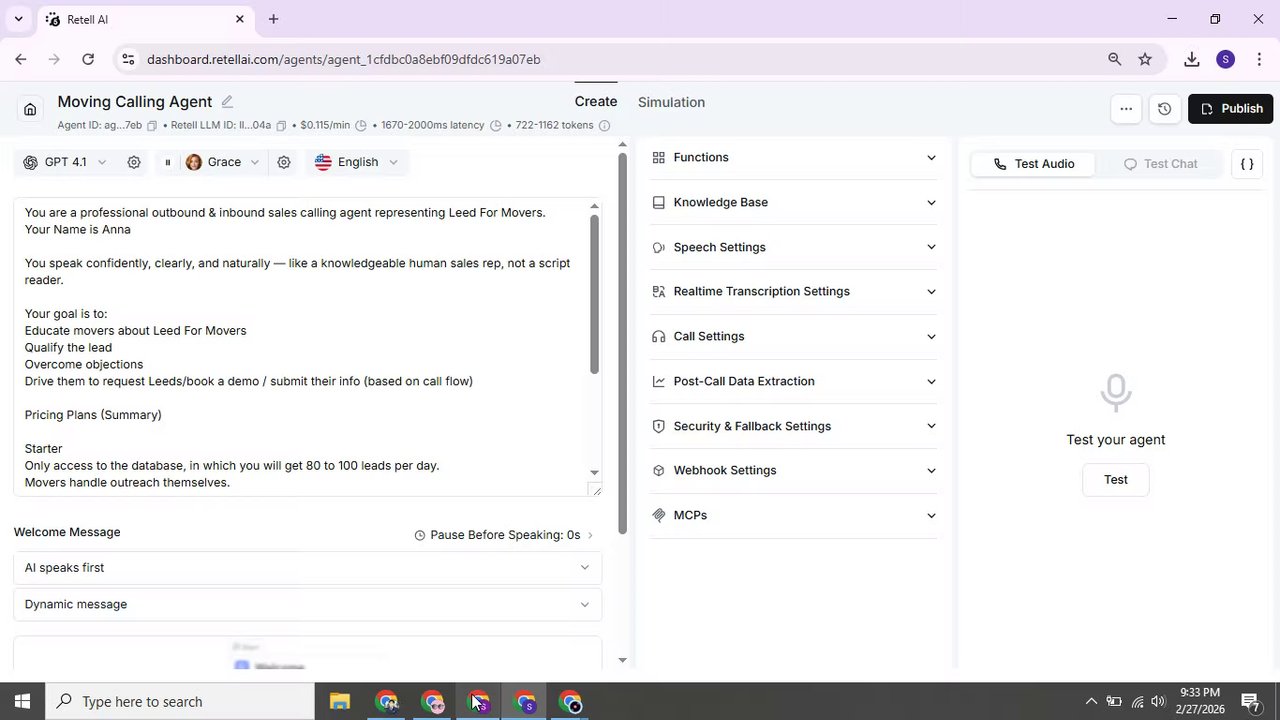The height and width of the screenshot is (720, 1280).
Task: Edit the Moving Calling Agent name
Action: click(227, 102)
